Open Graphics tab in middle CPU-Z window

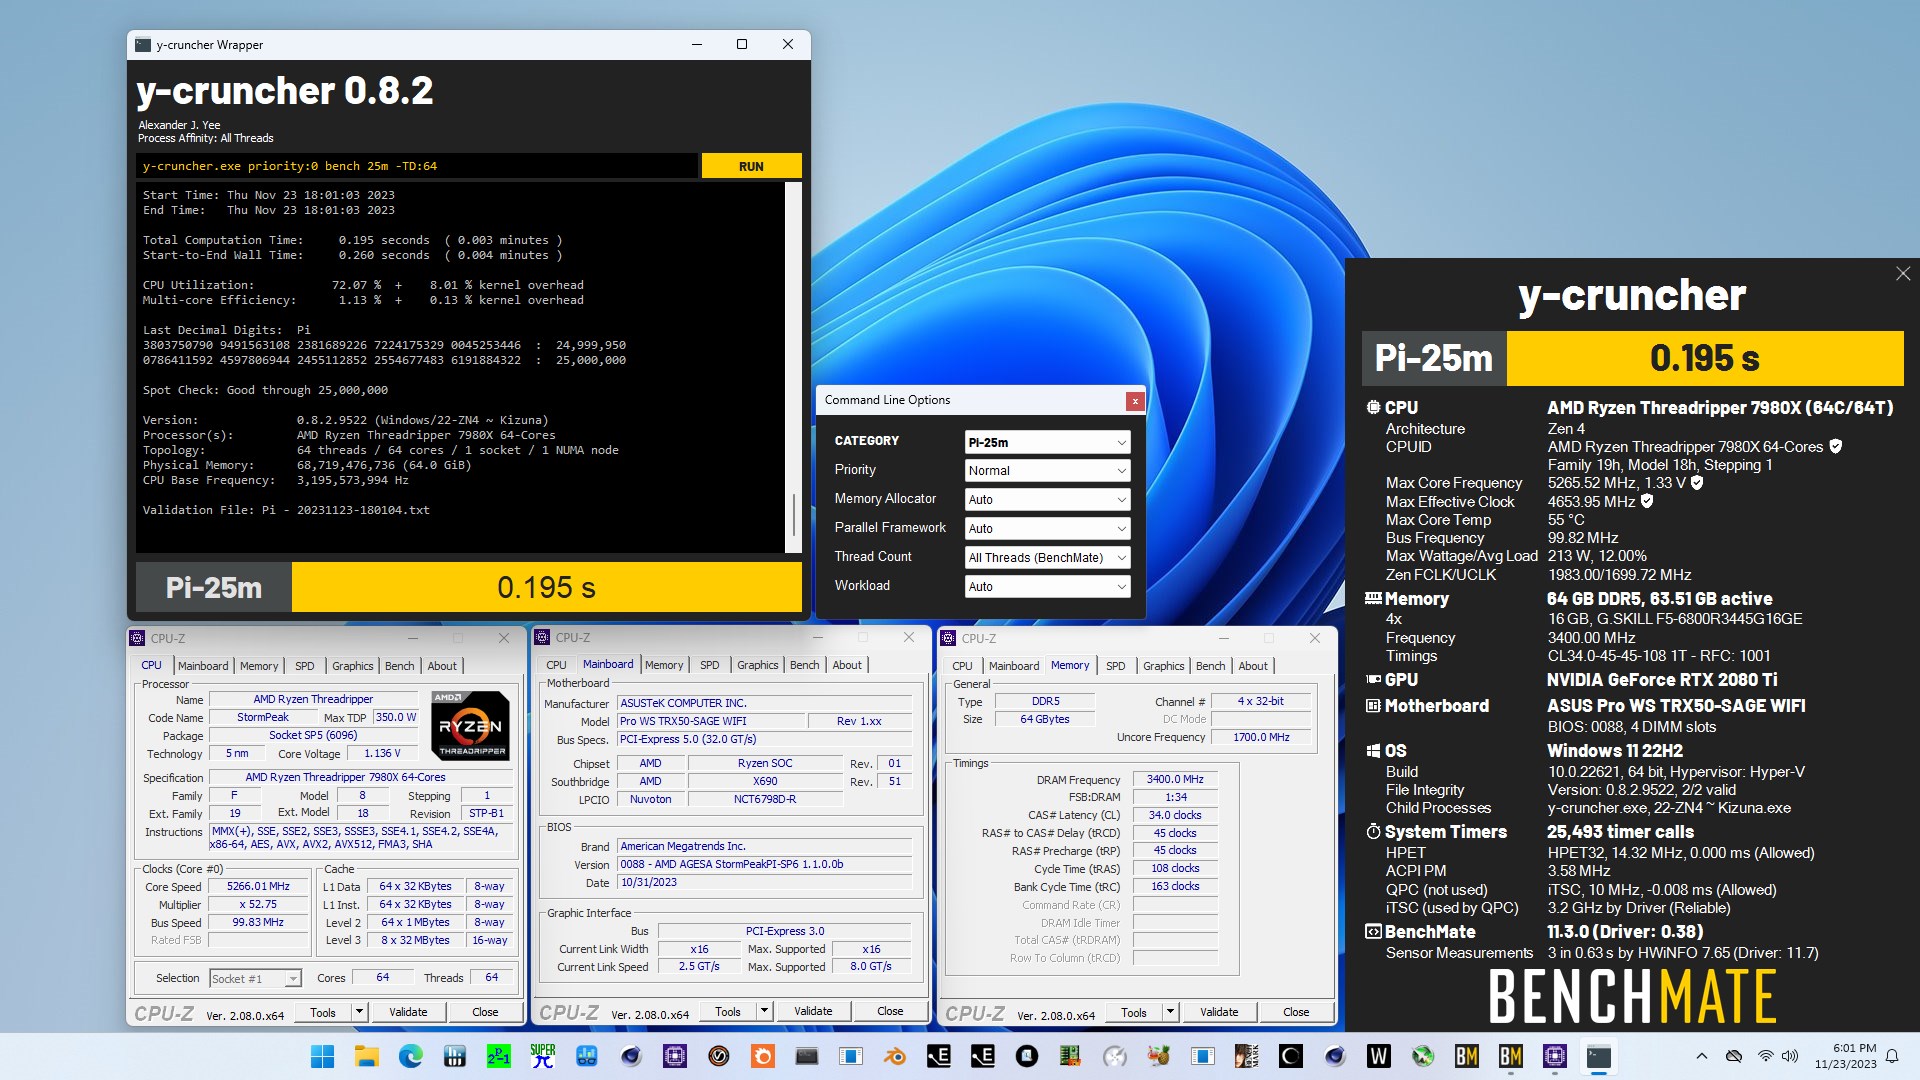(757, 665)
